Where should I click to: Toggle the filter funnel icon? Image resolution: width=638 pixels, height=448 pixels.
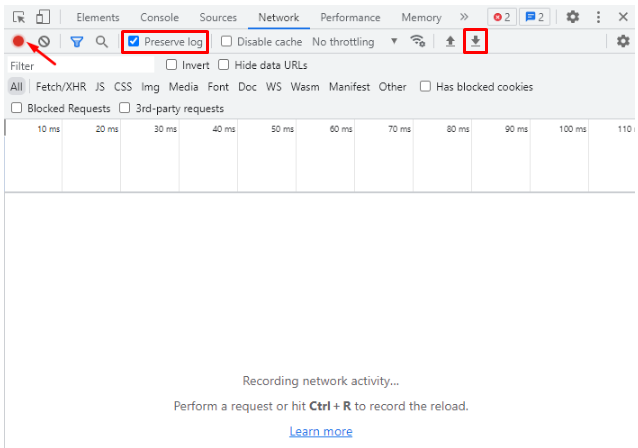click(76, 42)
